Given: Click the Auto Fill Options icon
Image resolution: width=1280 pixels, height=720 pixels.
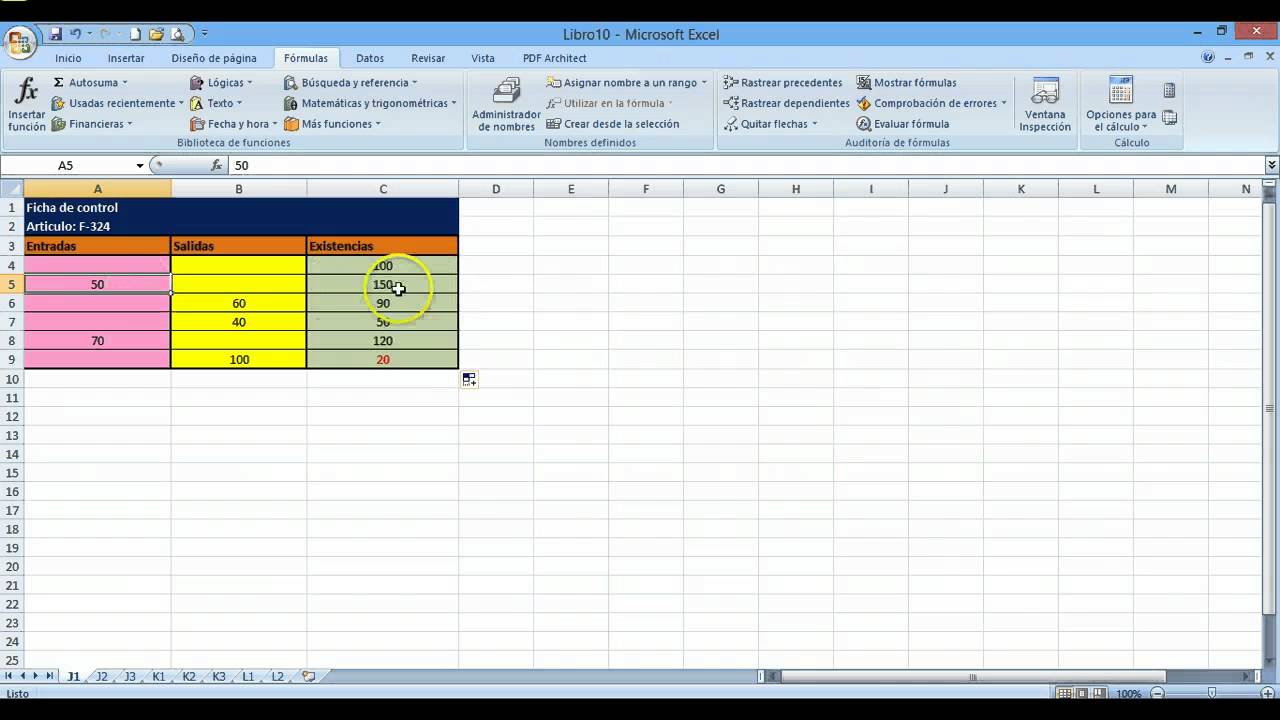Looking at the screenshot, I should (469, 379).
